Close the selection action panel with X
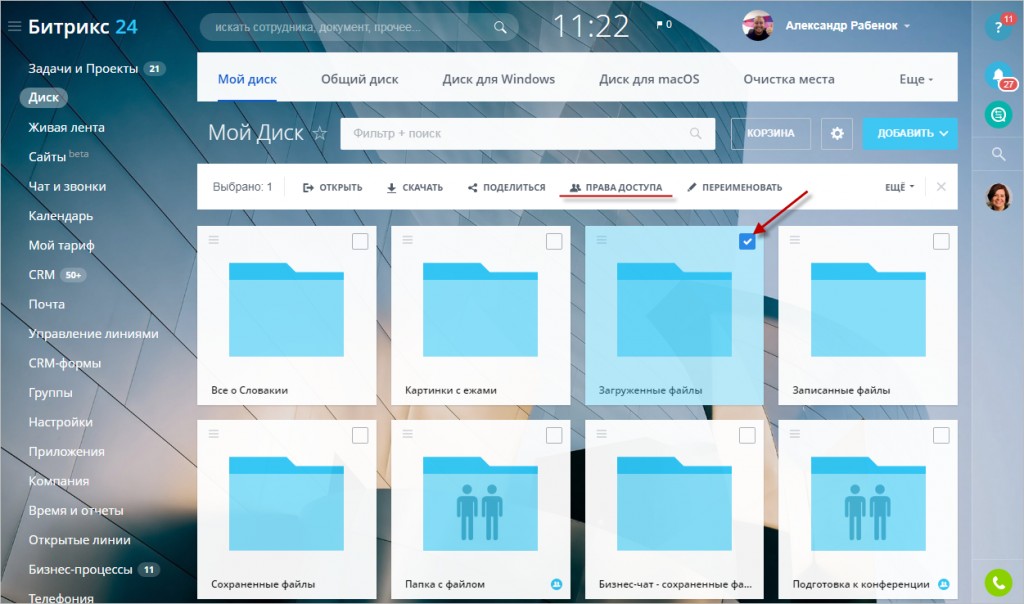The height and width of the screenshot is (604, 1024). coord(941,187)
